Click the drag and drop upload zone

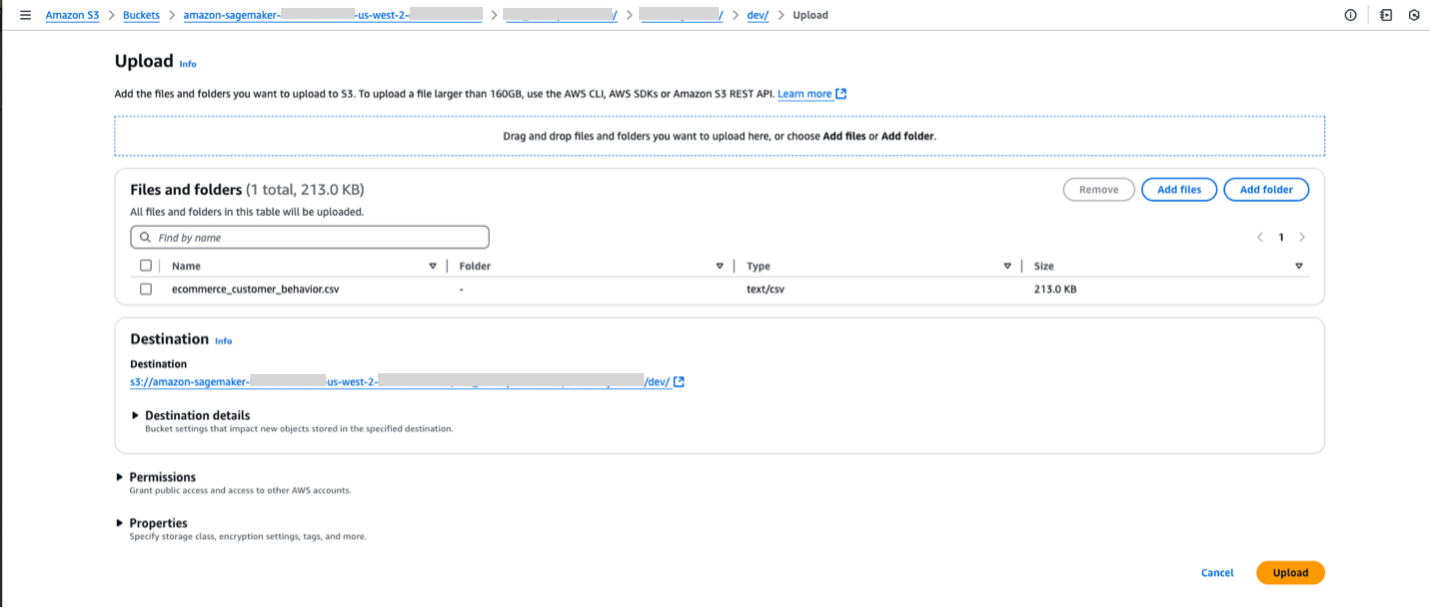pos(720,136)
